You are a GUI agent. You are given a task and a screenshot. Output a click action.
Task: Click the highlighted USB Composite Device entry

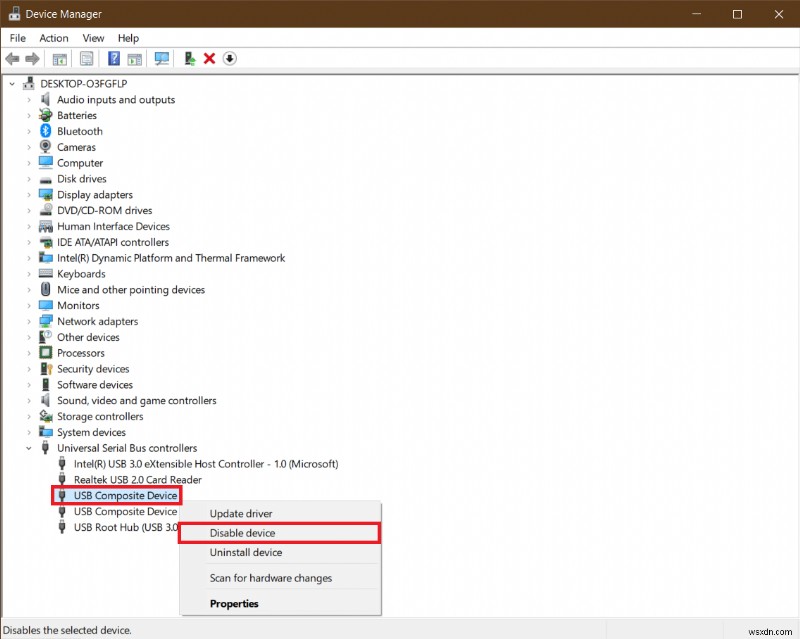125,495
